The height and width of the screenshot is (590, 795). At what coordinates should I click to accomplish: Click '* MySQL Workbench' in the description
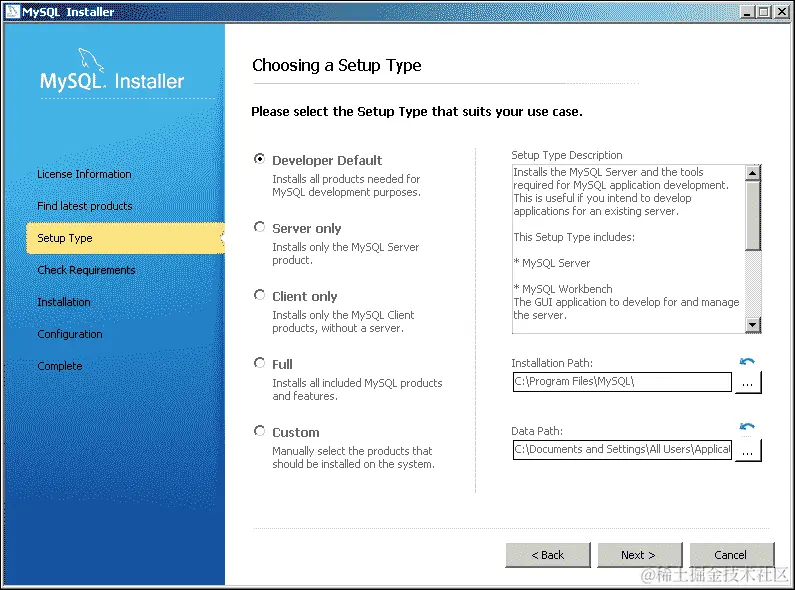coord(563,289)
